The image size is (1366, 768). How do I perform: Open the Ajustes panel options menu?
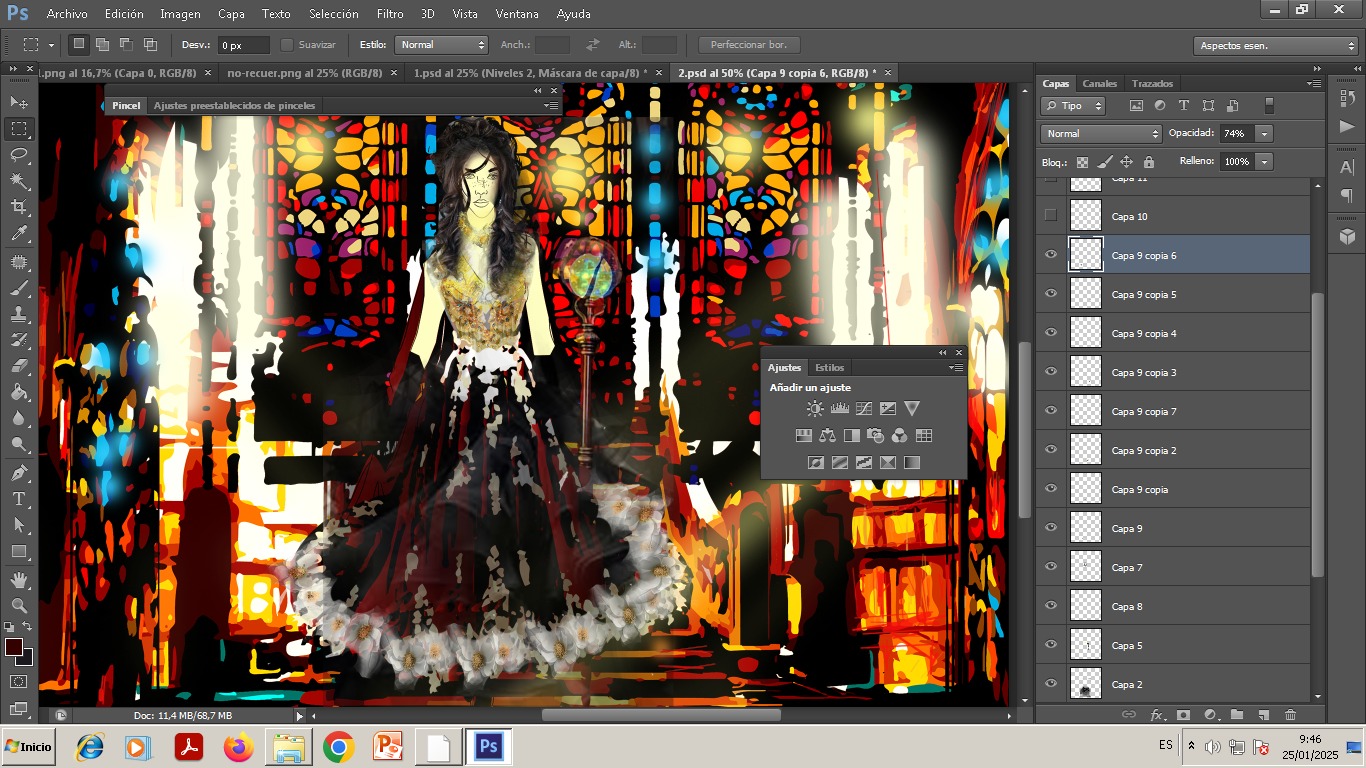point(956,368)
